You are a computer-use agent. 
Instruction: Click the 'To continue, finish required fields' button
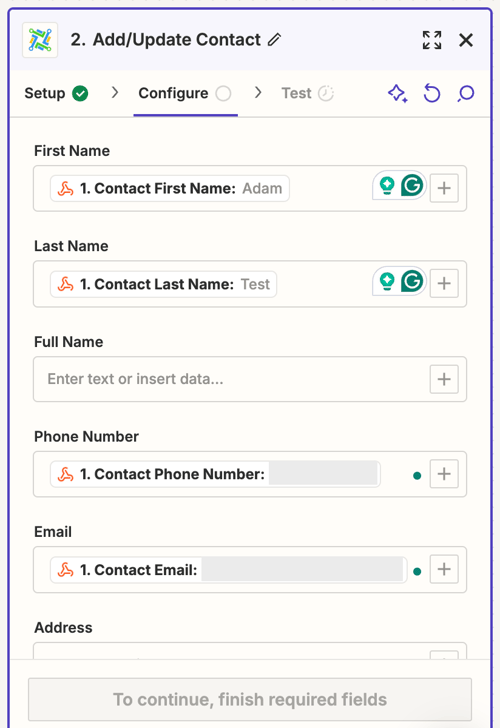coord(250,700)
